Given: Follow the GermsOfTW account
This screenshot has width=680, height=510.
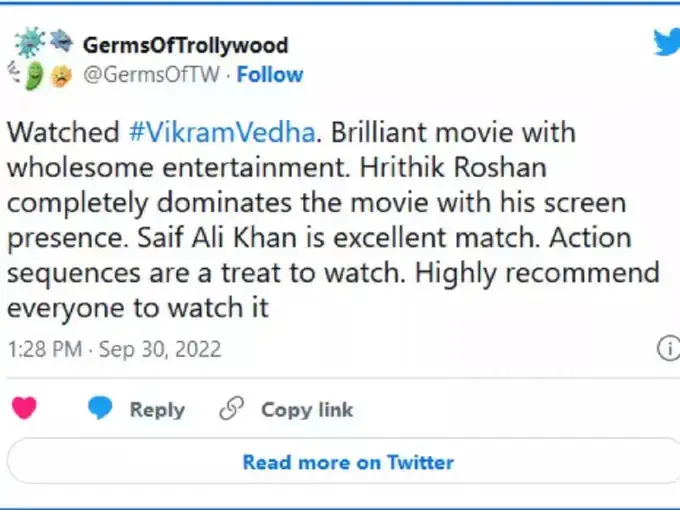Looking at the screenshot, I should point(270,75).
